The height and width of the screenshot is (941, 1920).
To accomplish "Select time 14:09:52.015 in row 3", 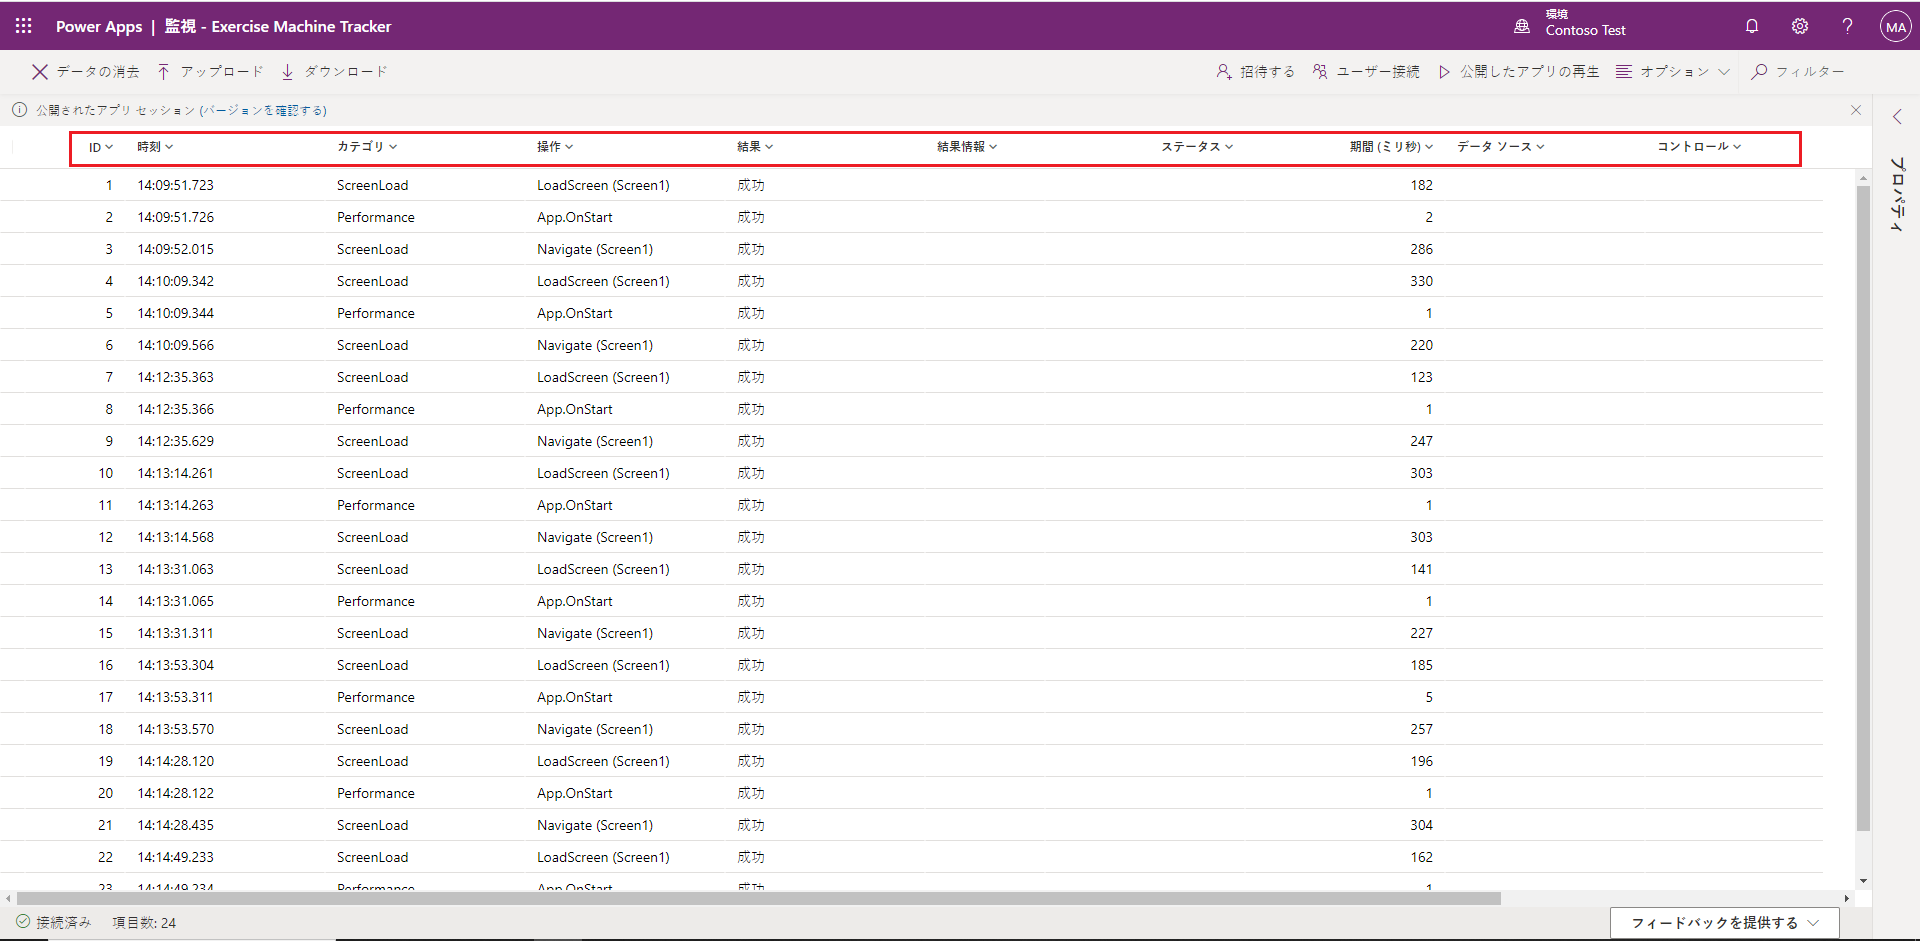I will [176, 249].
